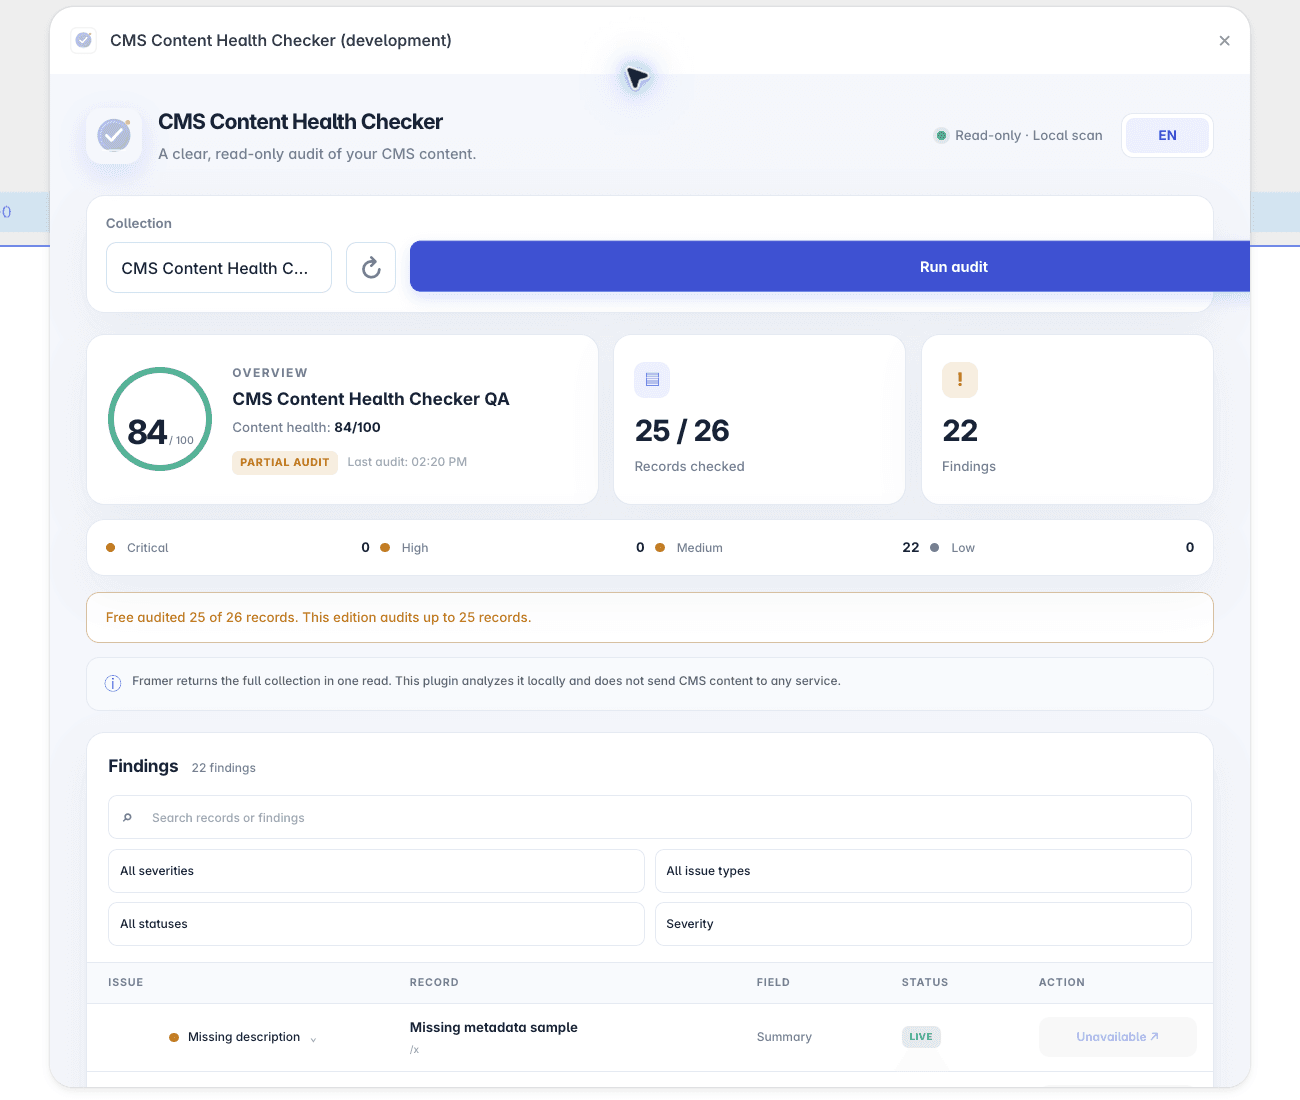The height and width of the screenshot is (1100, 1300).
Task: Click the PARTIAL AUDIT badge
Action: click(x=285, y=462)
